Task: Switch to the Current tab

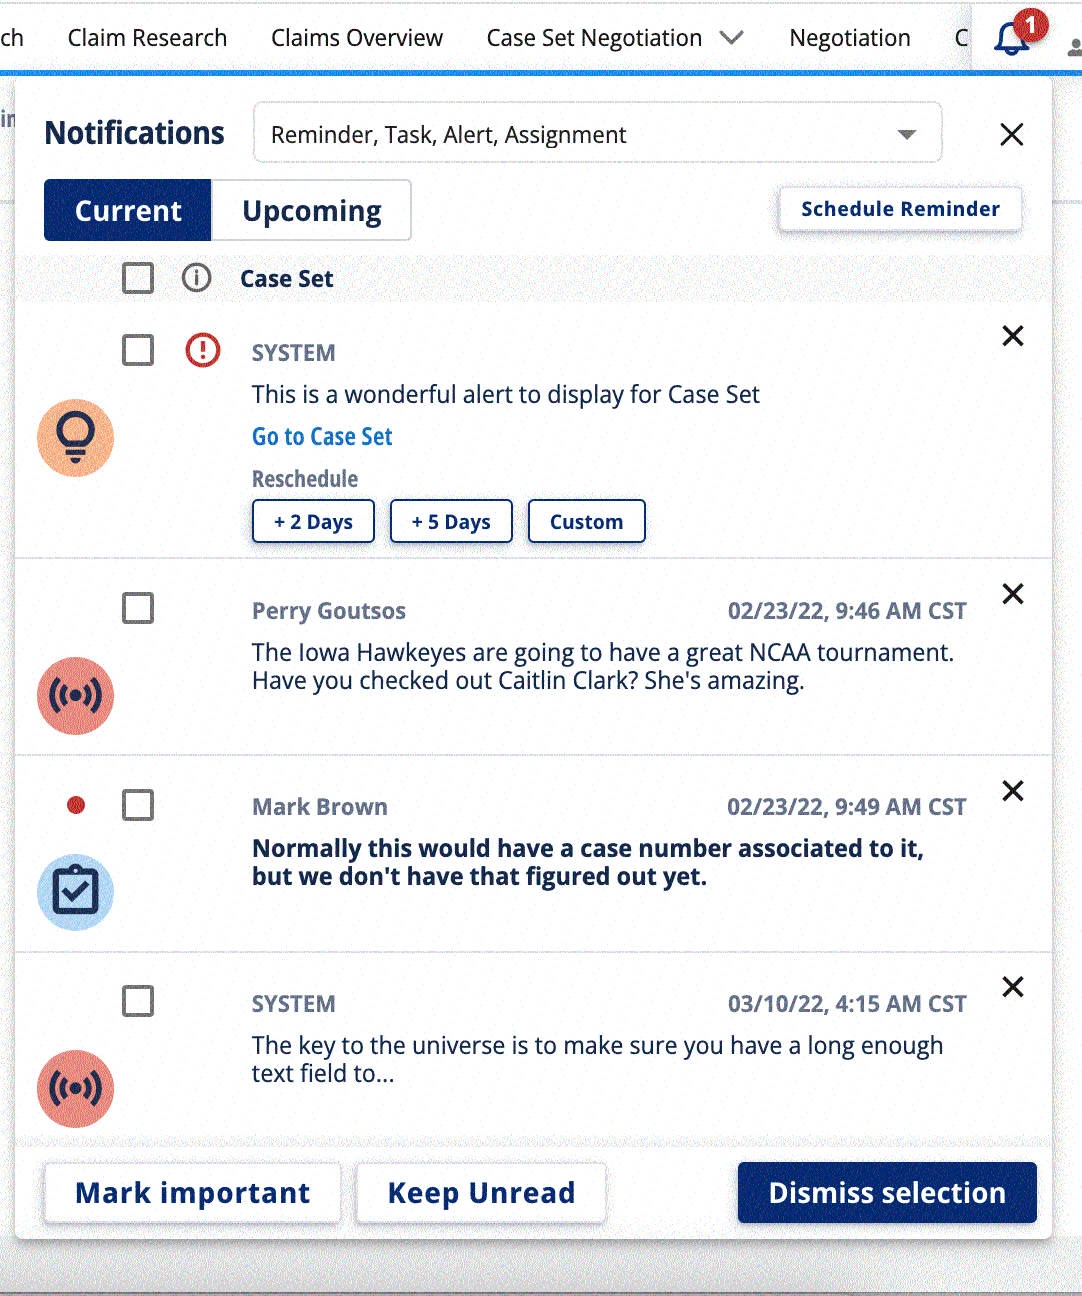Action: pos(128,210)
